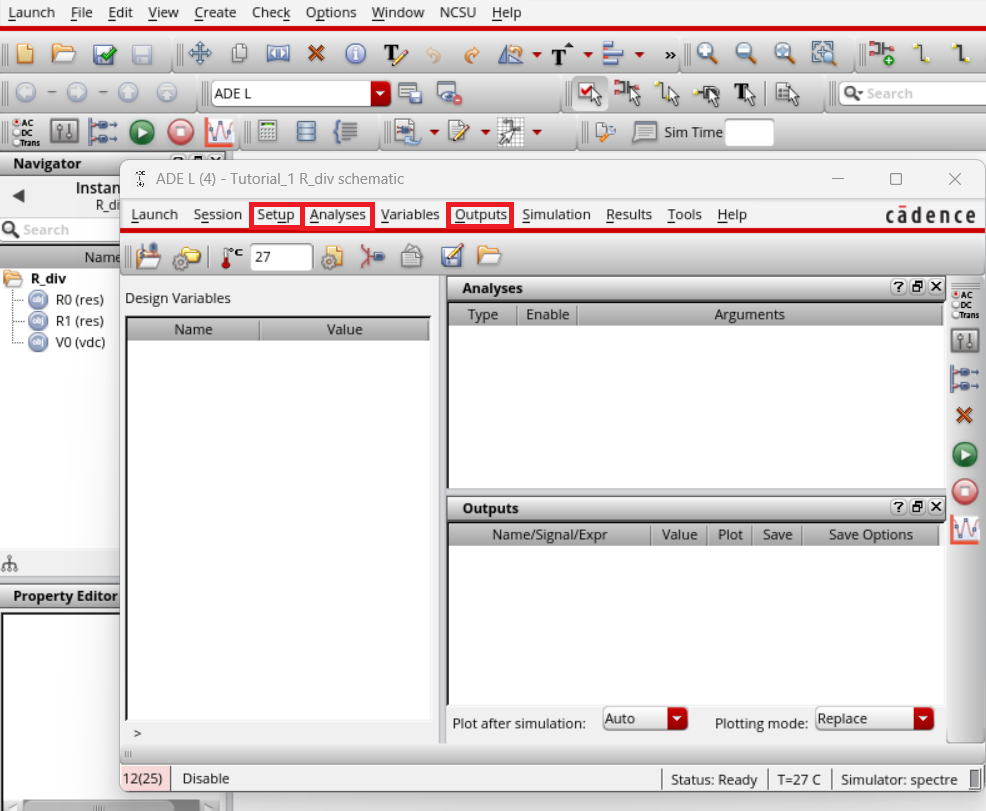Click the red X Delete icon in main toolbar
This screenshot has height=811, width=986.
(316, 54)
